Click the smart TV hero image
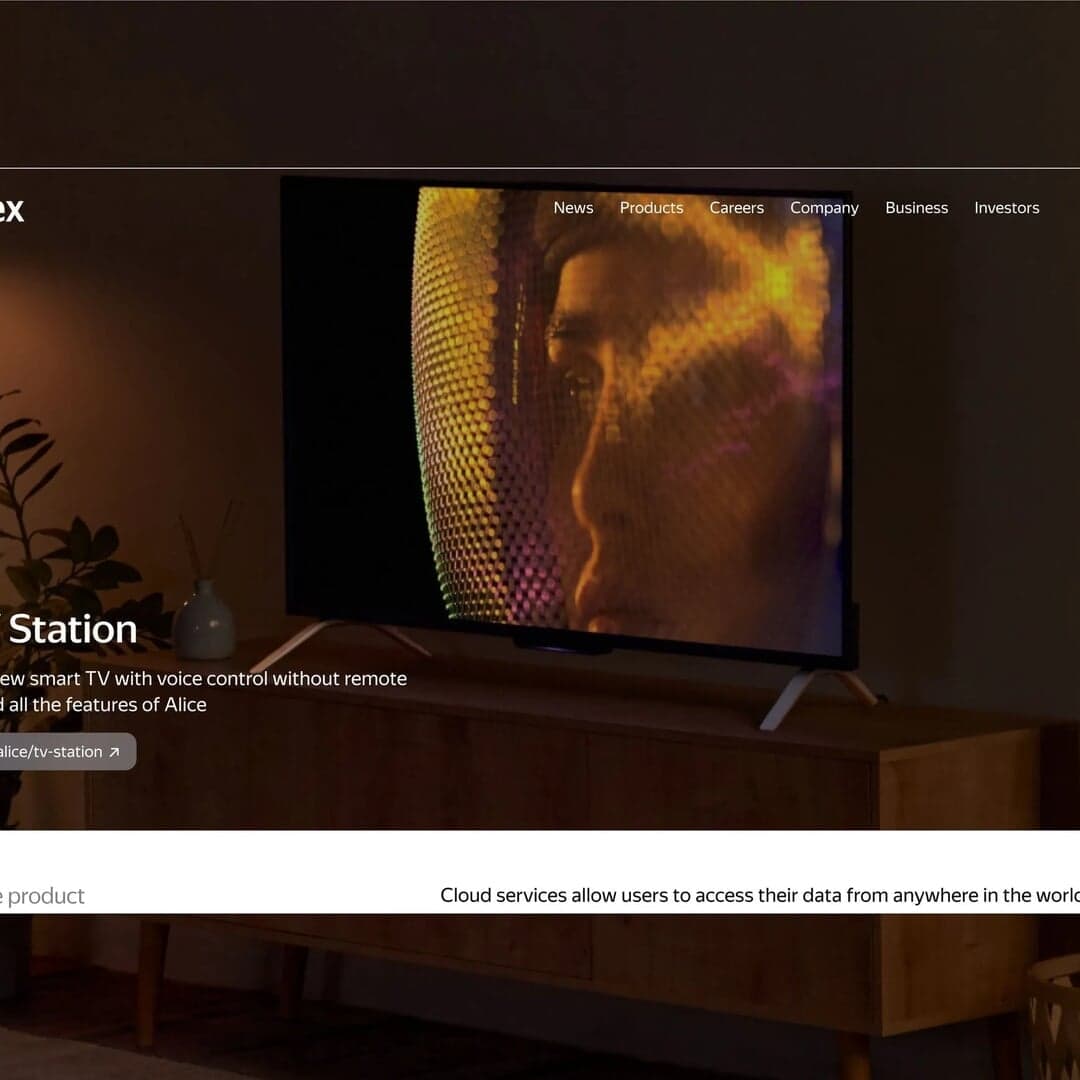Screen dimensions: 1080x1080 click(570, 420)
